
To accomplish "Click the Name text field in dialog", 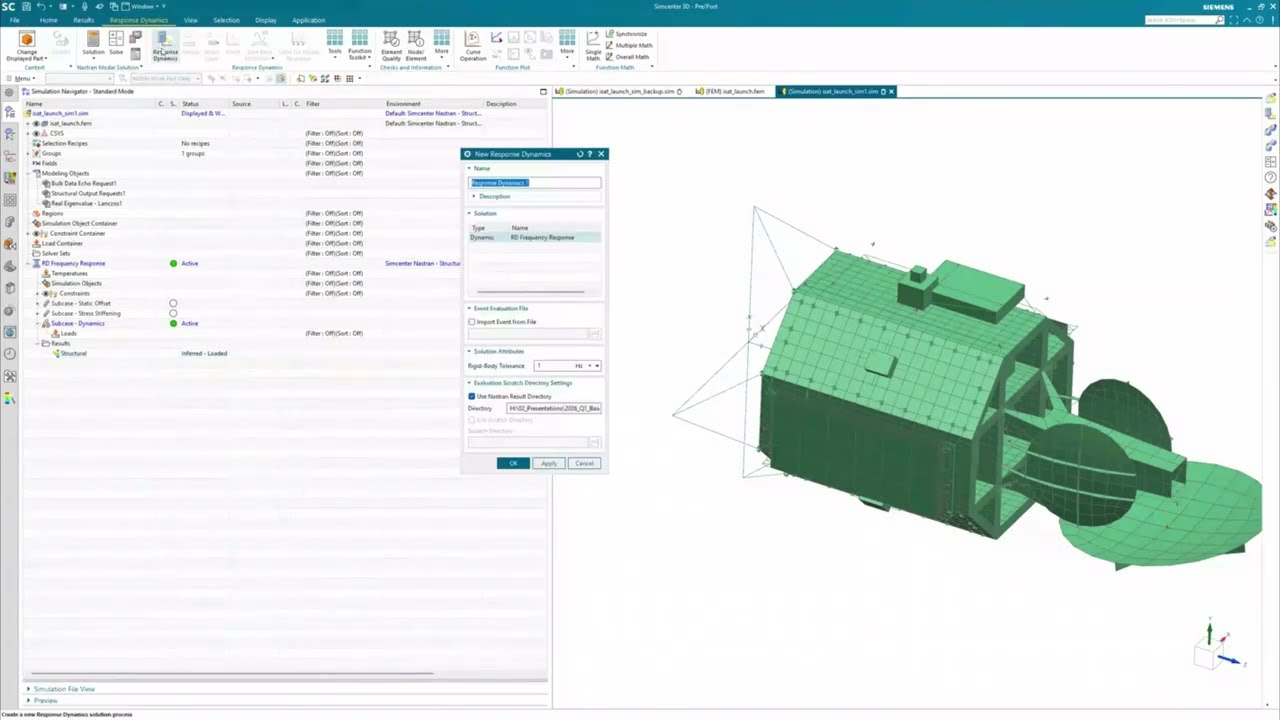I will [535, 183].
